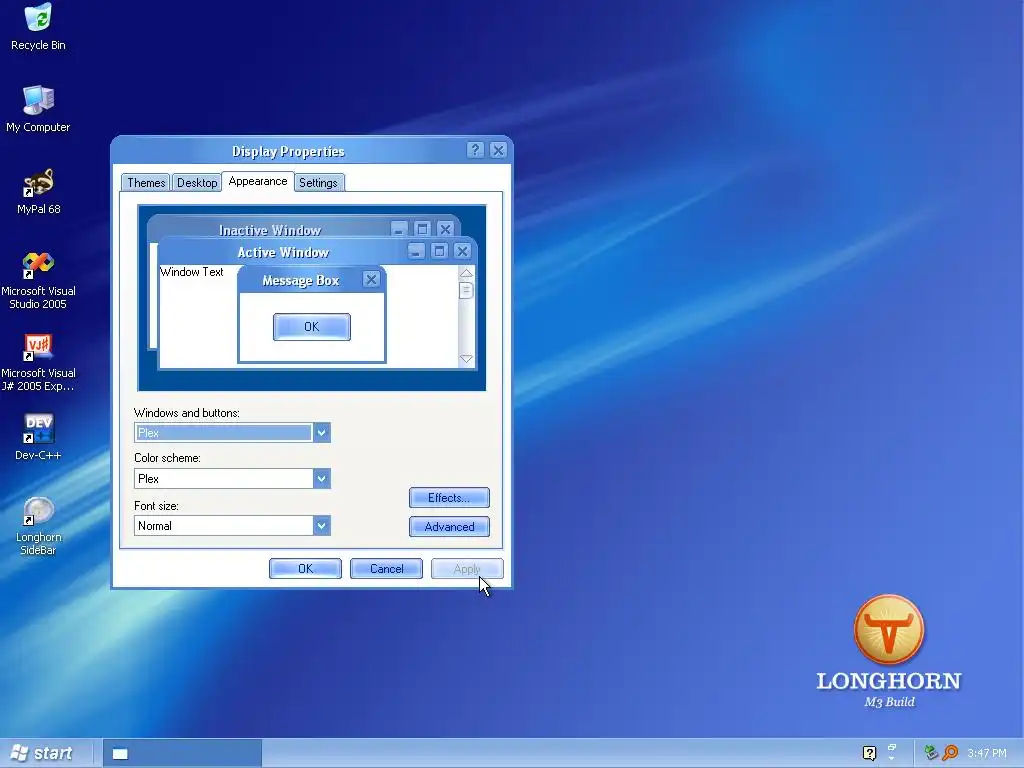Select the Dev-C++ desktop shortcut

click(38, 436)
